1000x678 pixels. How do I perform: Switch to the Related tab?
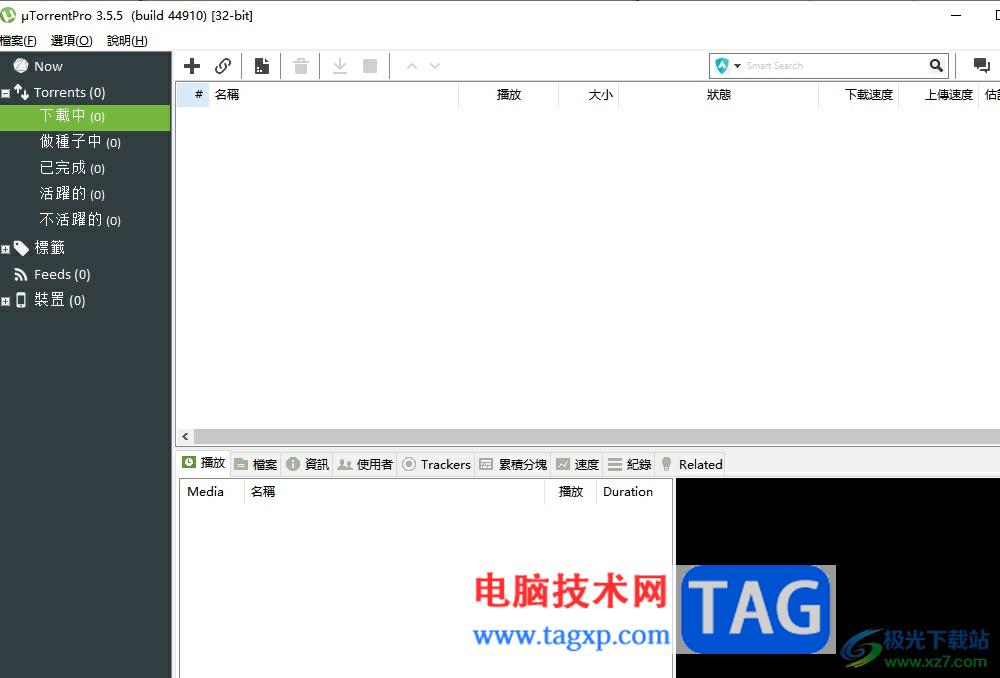click(x=691, y=464)
